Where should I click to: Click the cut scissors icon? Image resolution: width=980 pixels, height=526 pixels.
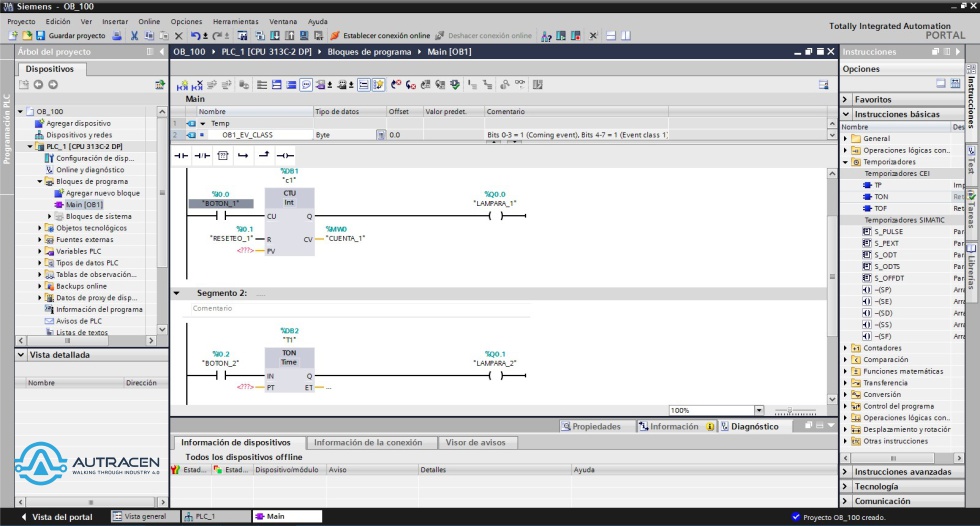(x=134, y=35)
